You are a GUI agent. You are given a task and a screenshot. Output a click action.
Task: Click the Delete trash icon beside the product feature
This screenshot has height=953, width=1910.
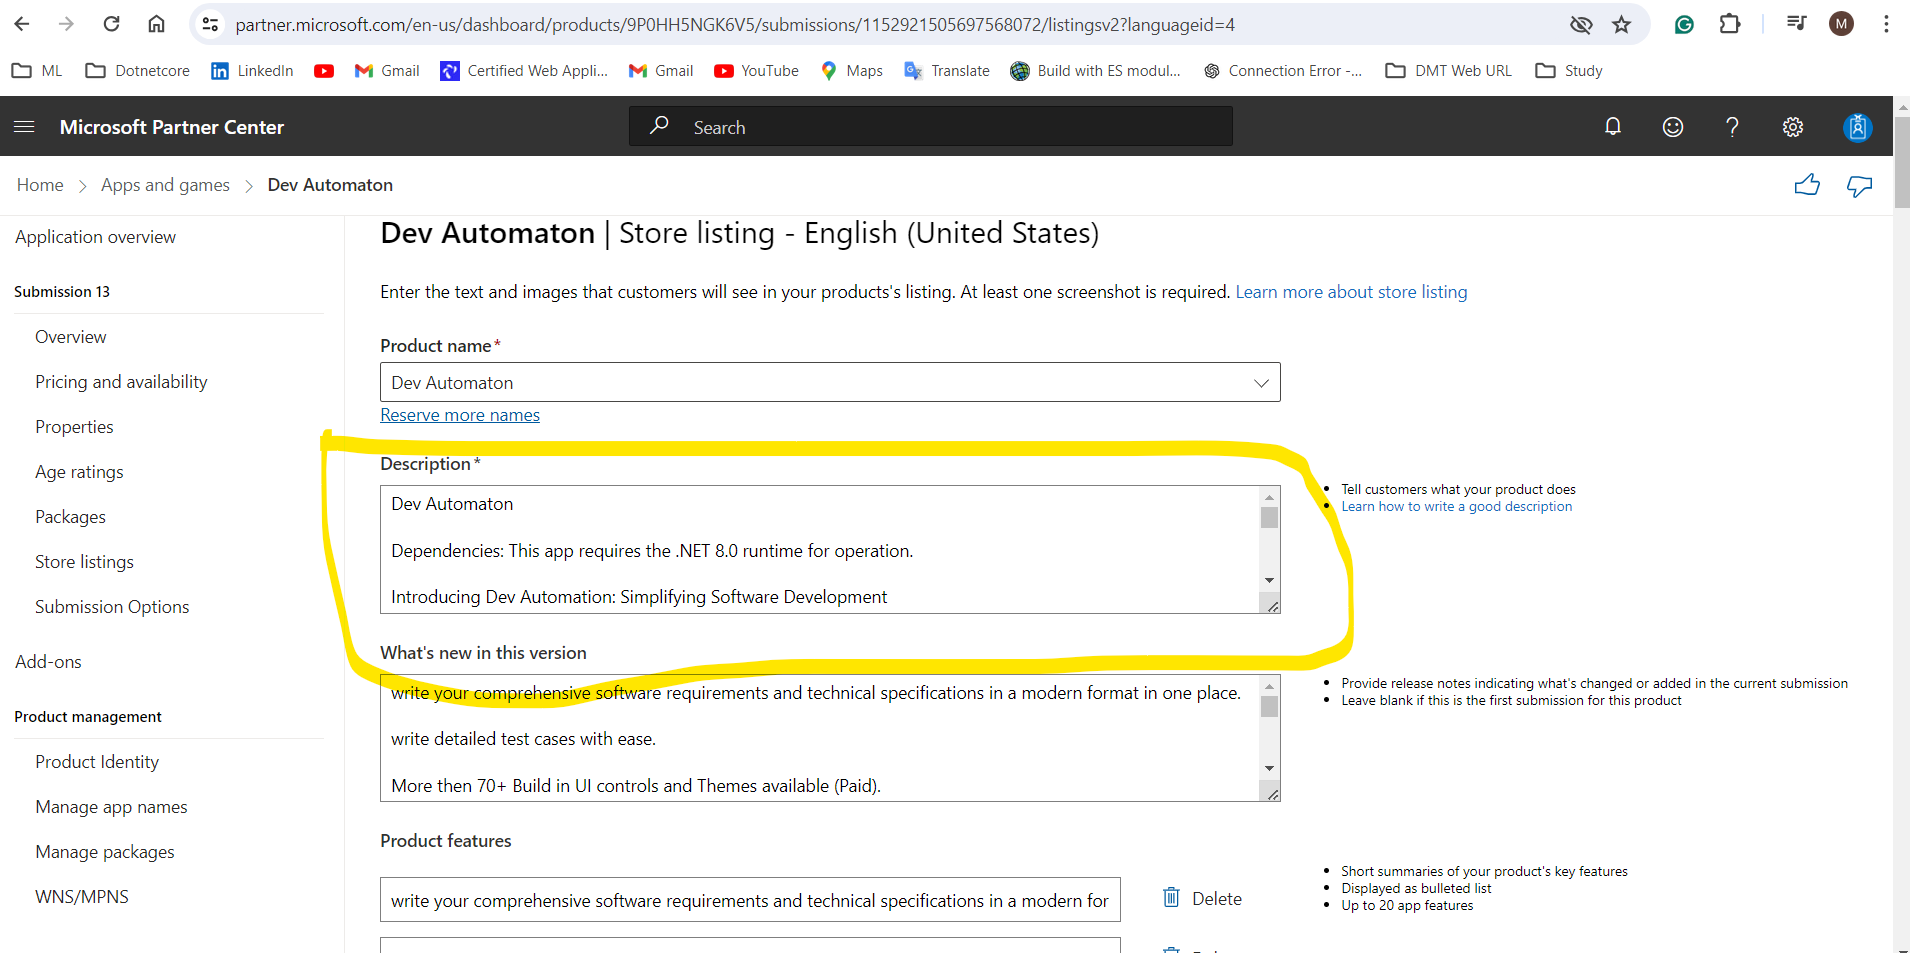[x=1171, y=898]
